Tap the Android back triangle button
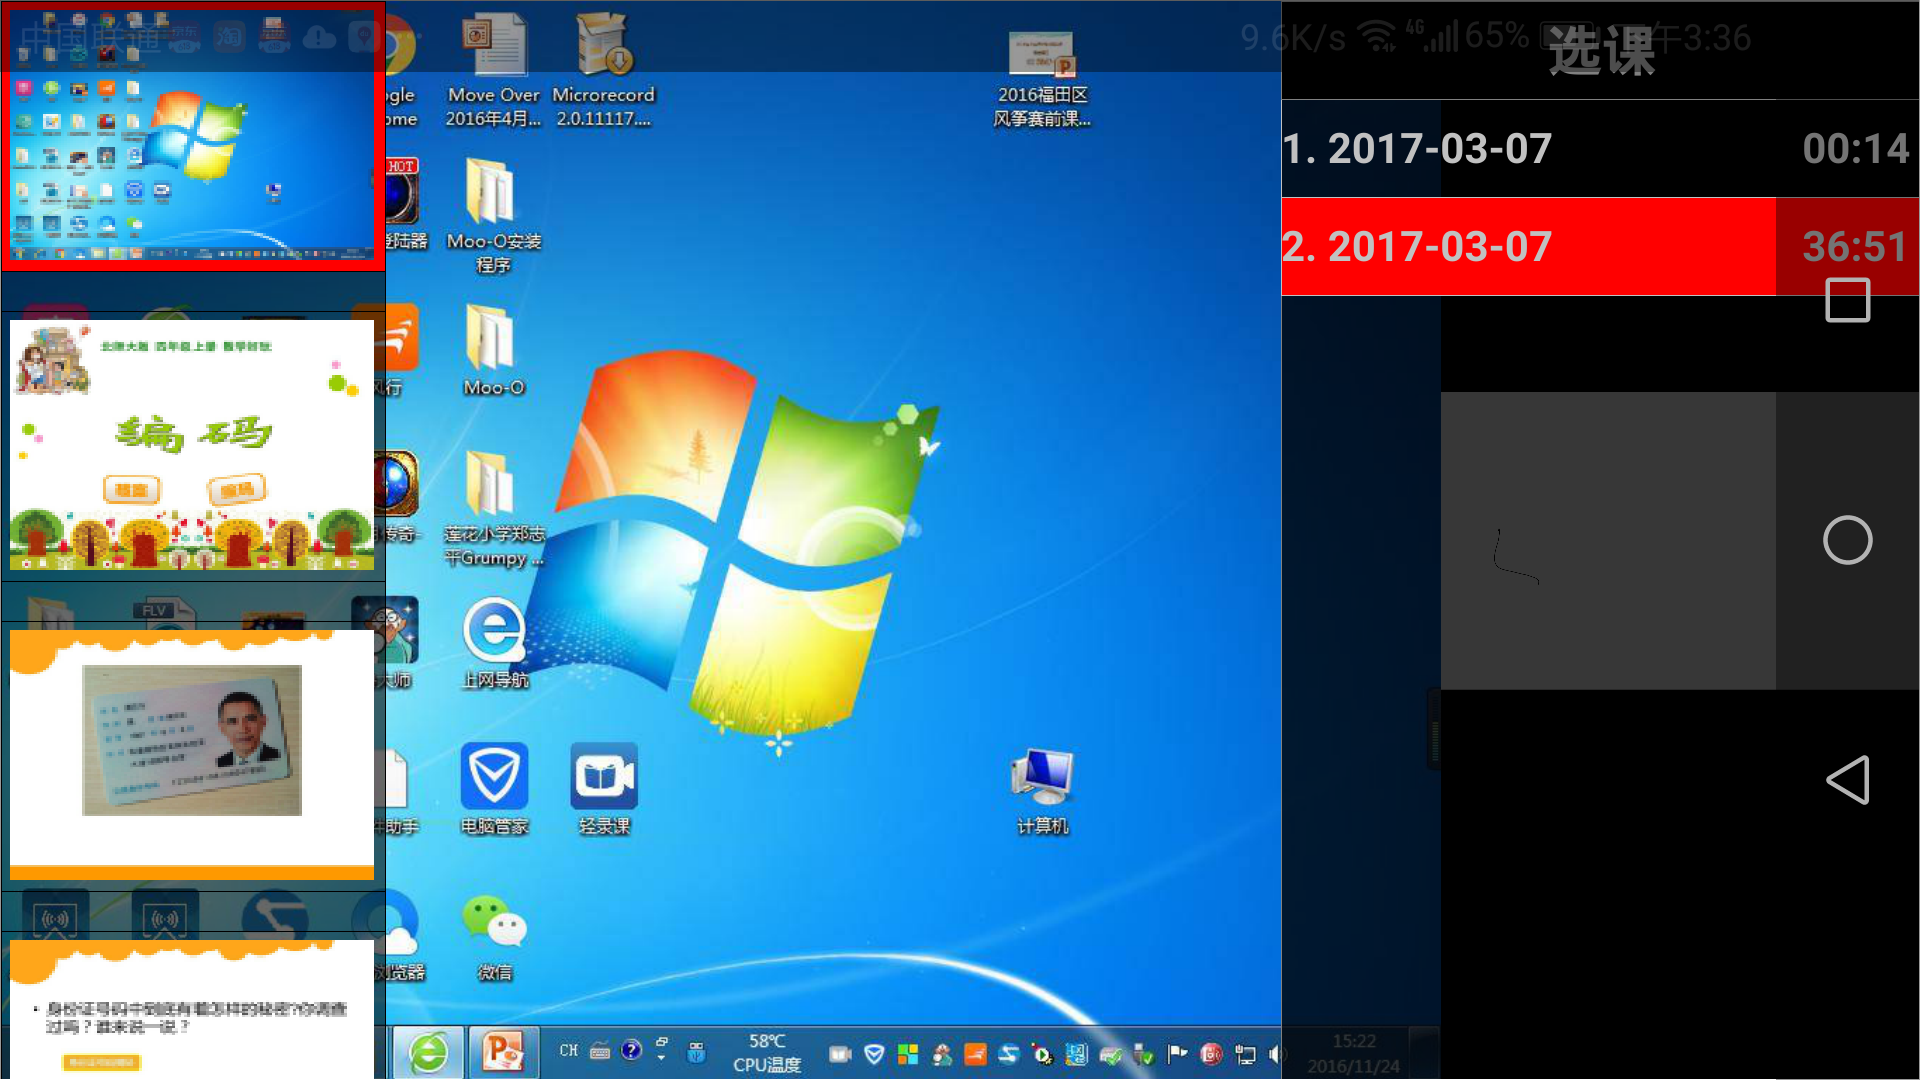 click(1847, 780)
